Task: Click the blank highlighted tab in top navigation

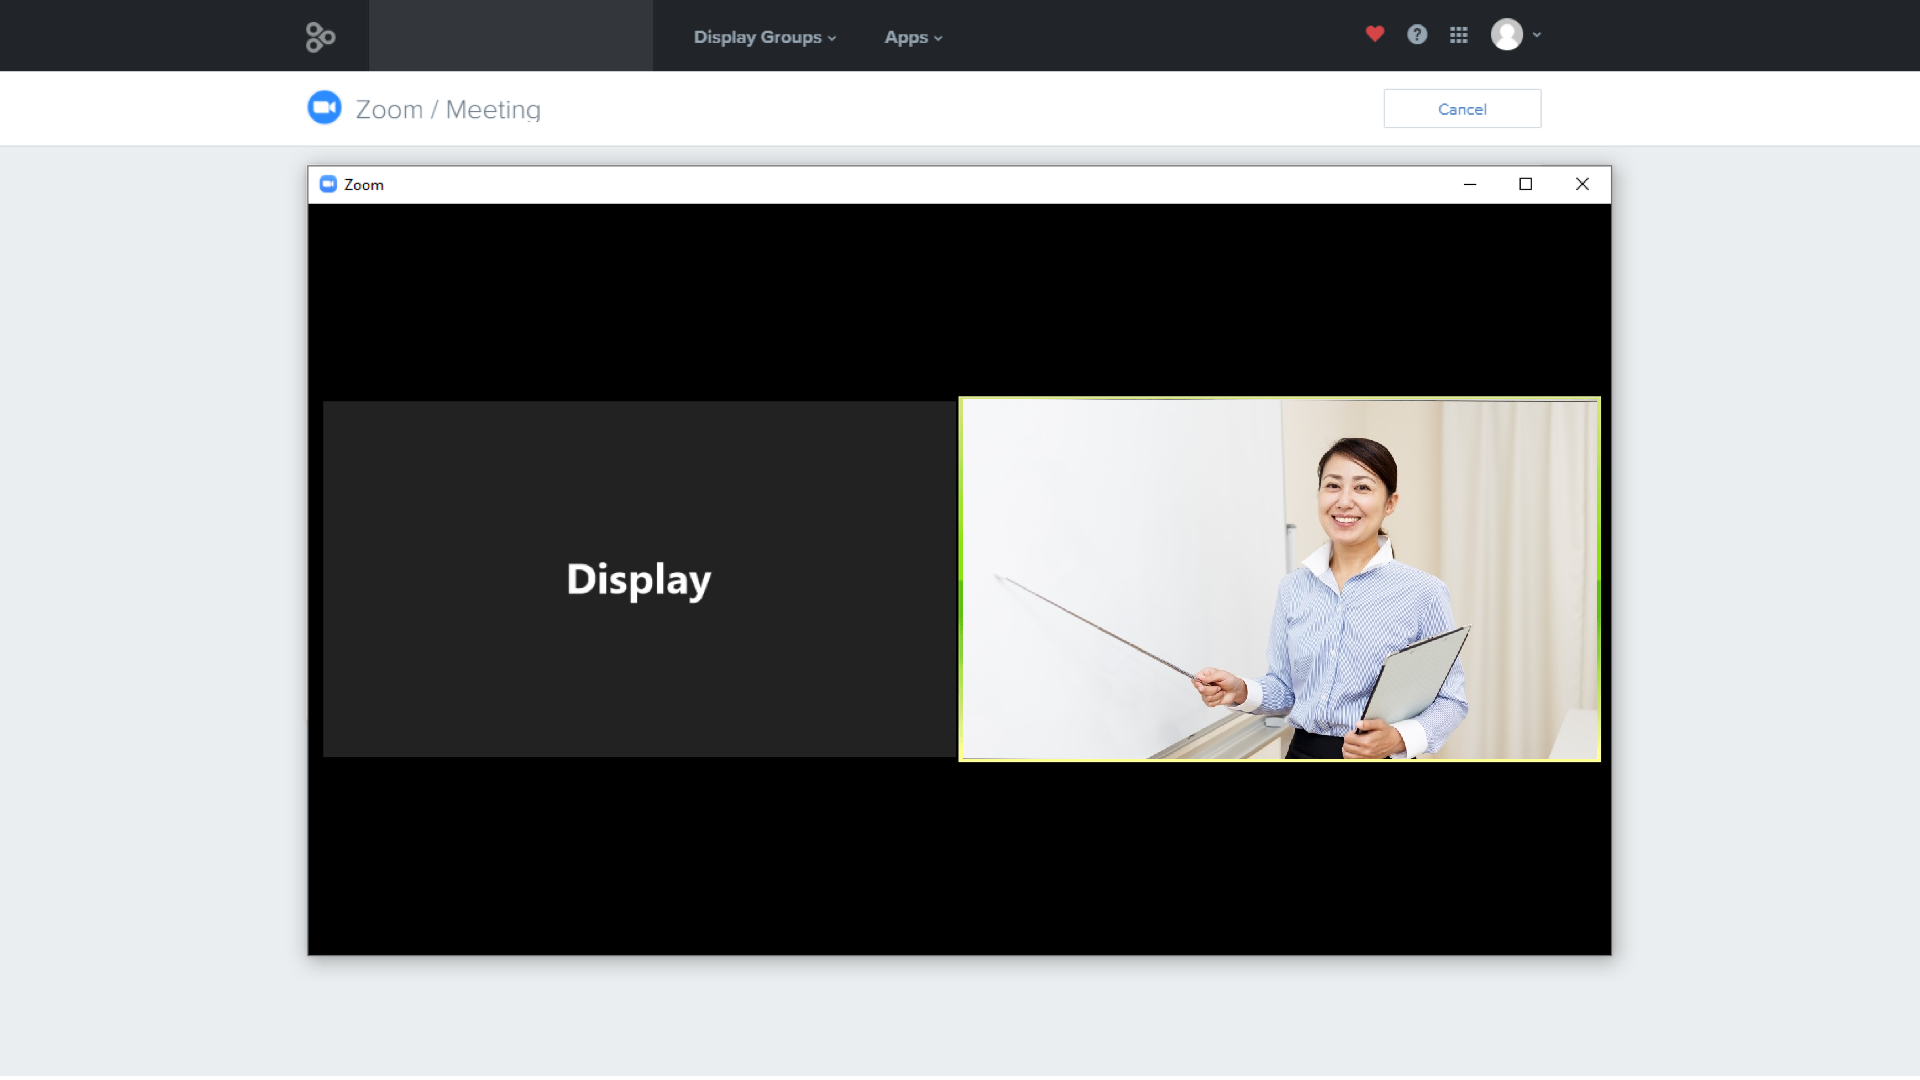Action: coord(511,36)
